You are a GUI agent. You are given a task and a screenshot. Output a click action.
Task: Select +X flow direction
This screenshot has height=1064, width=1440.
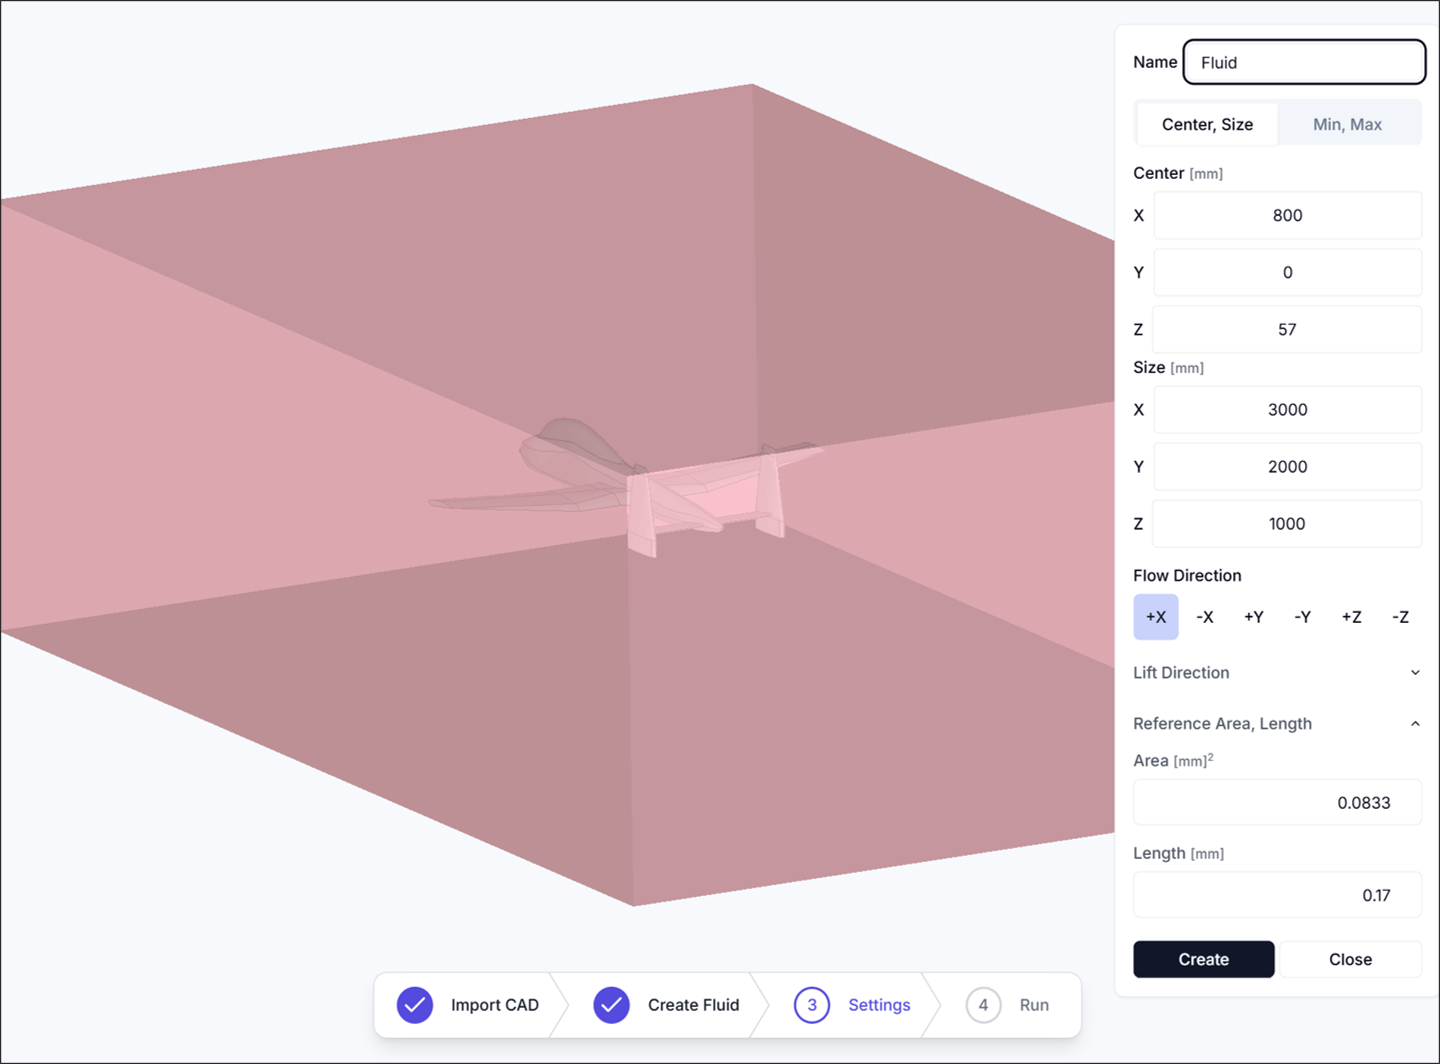tap(1155, 617)
